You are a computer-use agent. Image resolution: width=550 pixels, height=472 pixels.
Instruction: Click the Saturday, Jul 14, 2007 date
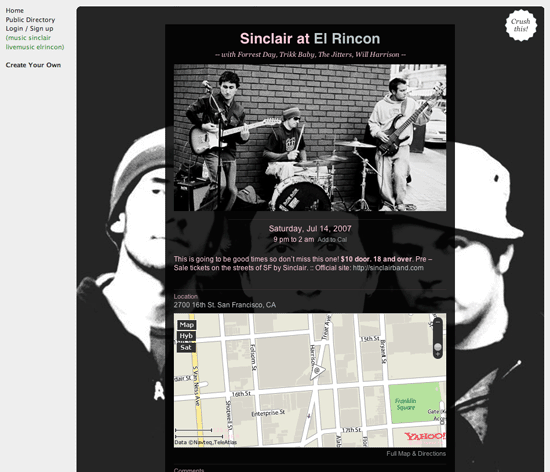[310, 229]
